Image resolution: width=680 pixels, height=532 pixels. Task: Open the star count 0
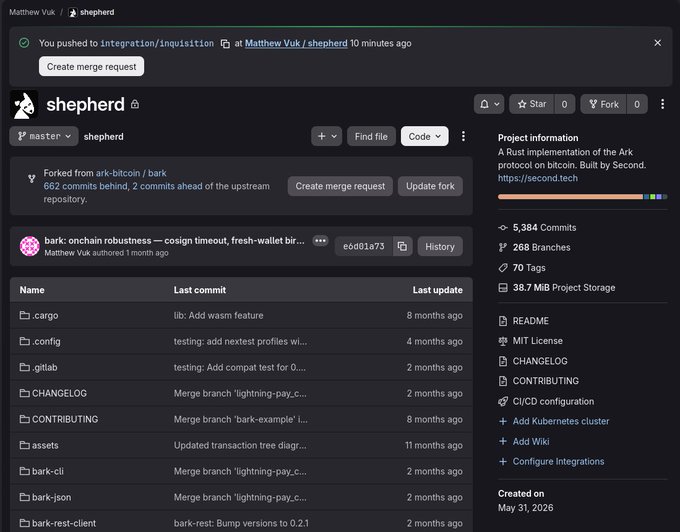564,104
